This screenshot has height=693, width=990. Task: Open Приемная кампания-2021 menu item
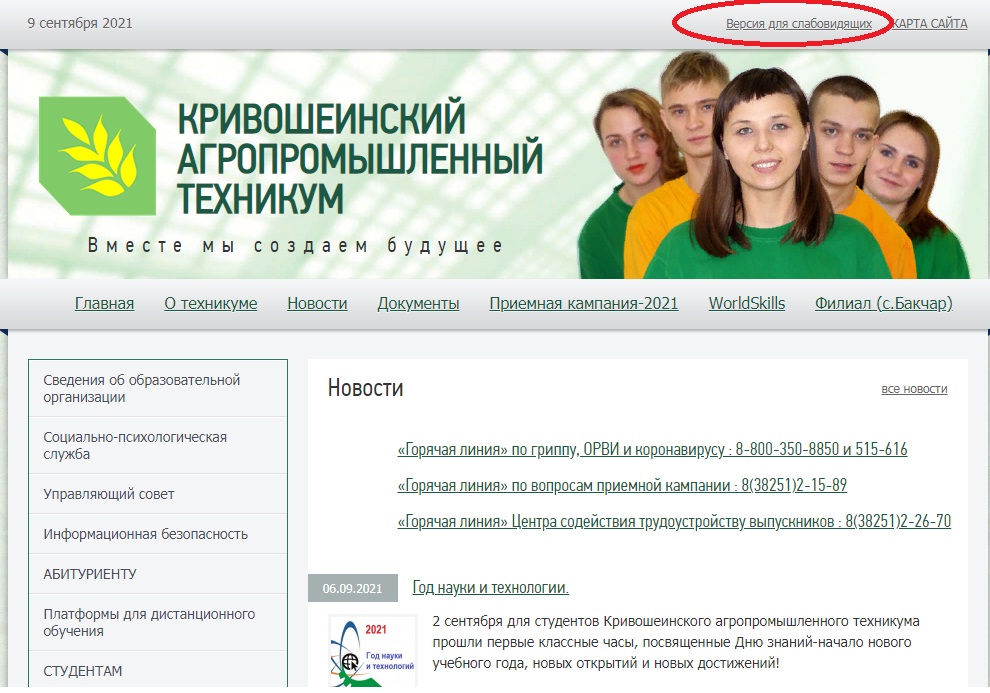(583, 304)
